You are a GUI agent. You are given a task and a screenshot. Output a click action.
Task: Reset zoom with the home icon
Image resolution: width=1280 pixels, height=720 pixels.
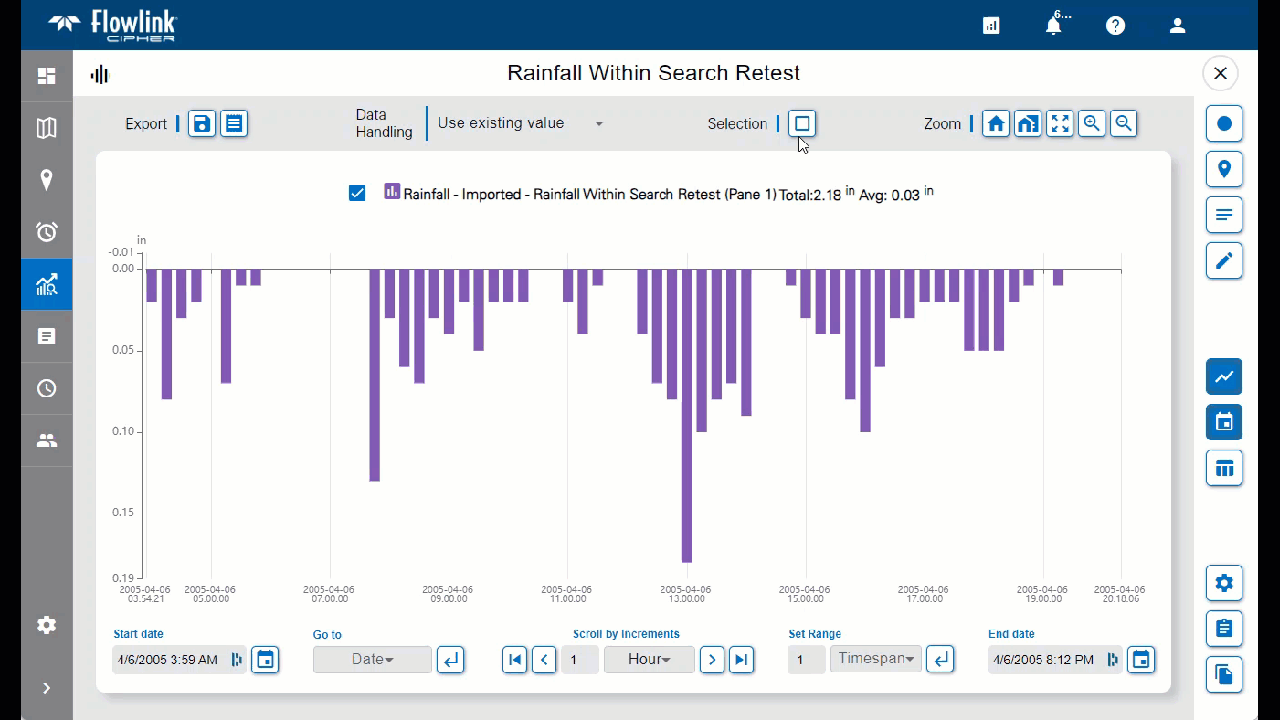coord(996,124)
